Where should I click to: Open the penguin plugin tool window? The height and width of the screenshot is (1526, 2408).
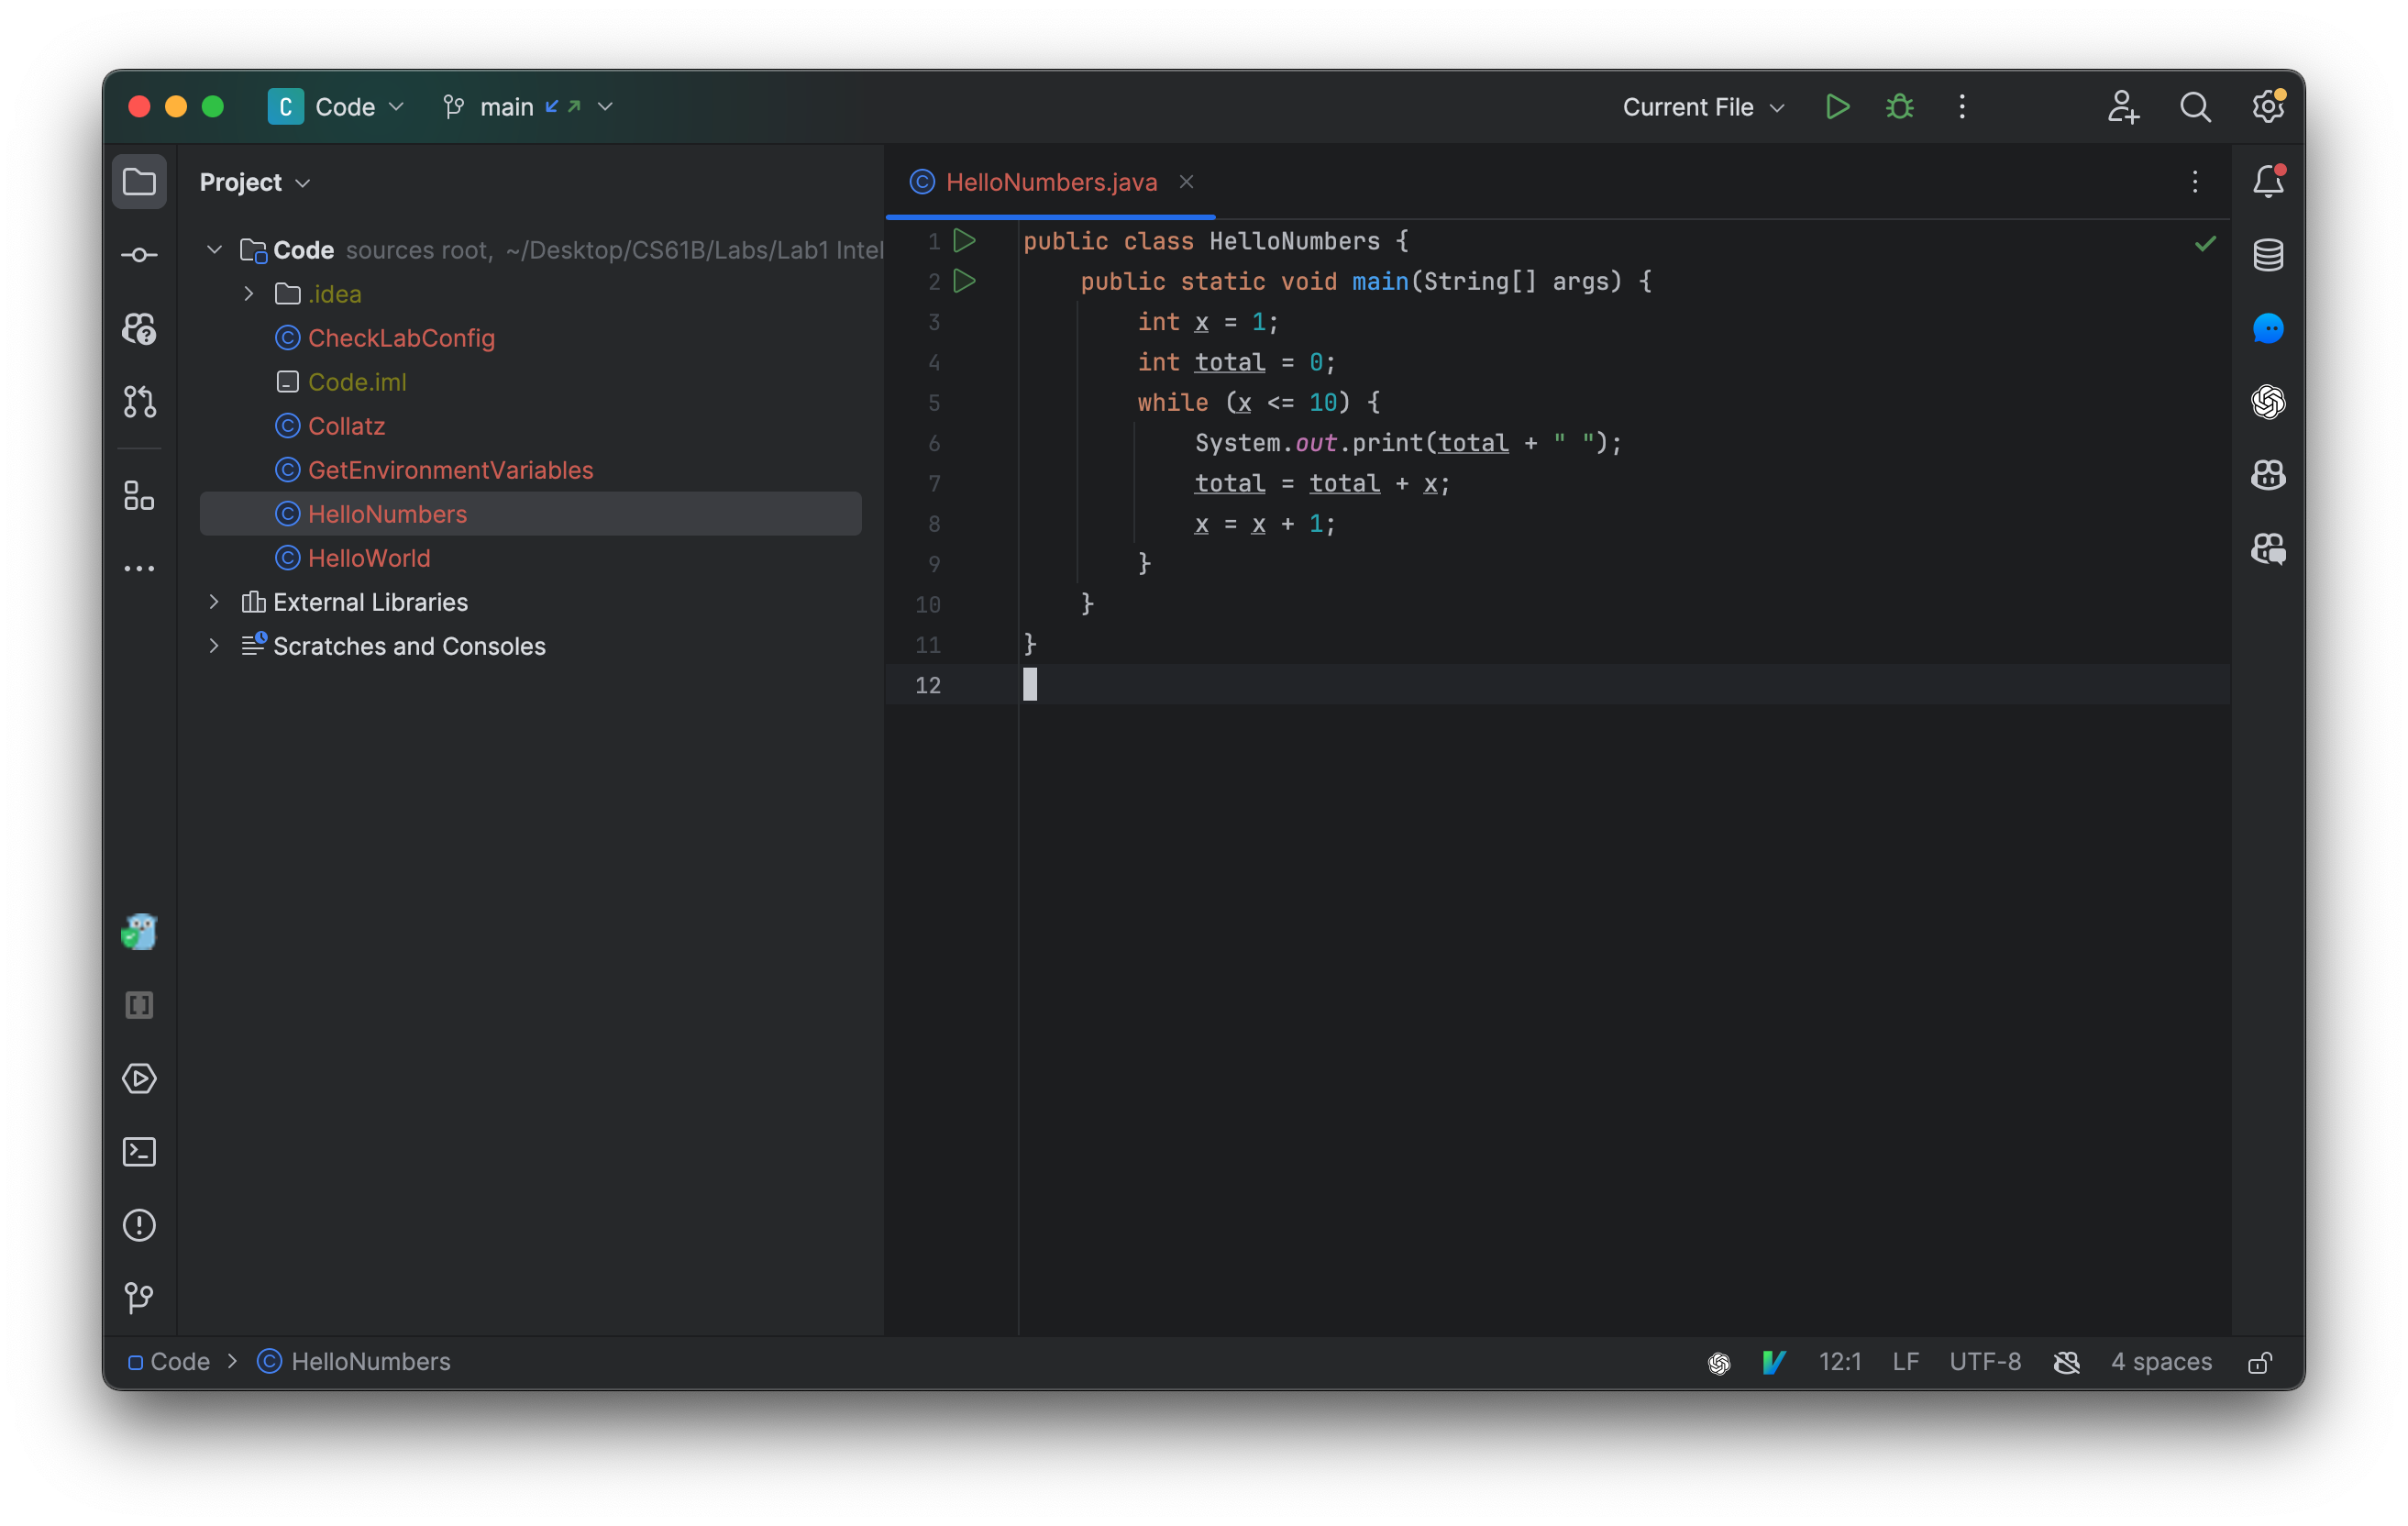[x=139, y=932]
